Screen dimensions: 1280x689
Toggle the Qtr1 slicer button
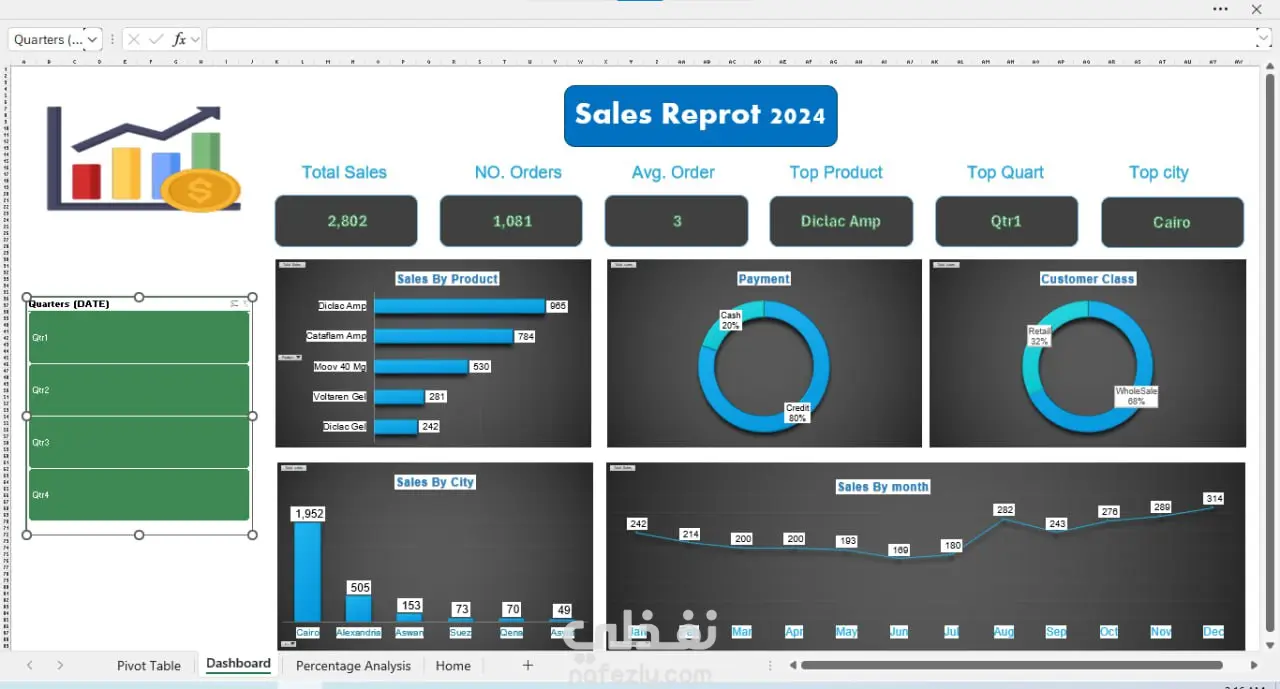click(139, 337)
